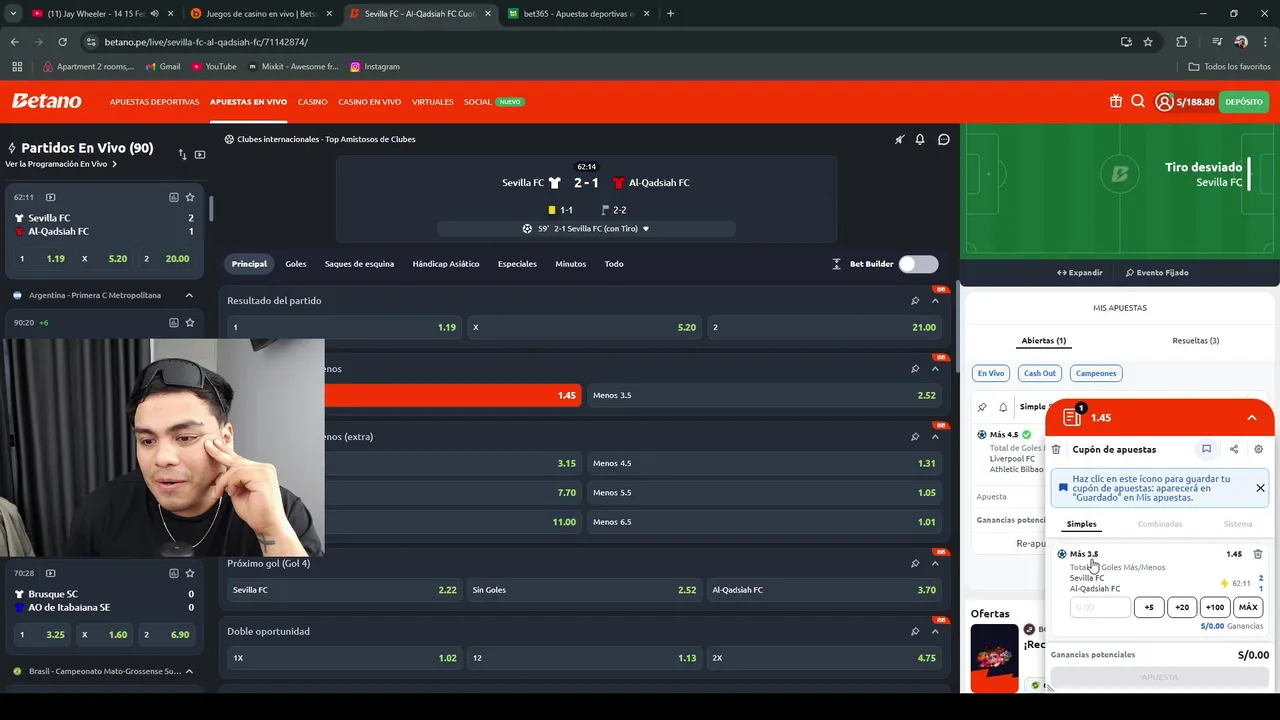Open stats icon on the 90:20 match card
This screenshot has width=1280, height=720.
pos(173,322)
